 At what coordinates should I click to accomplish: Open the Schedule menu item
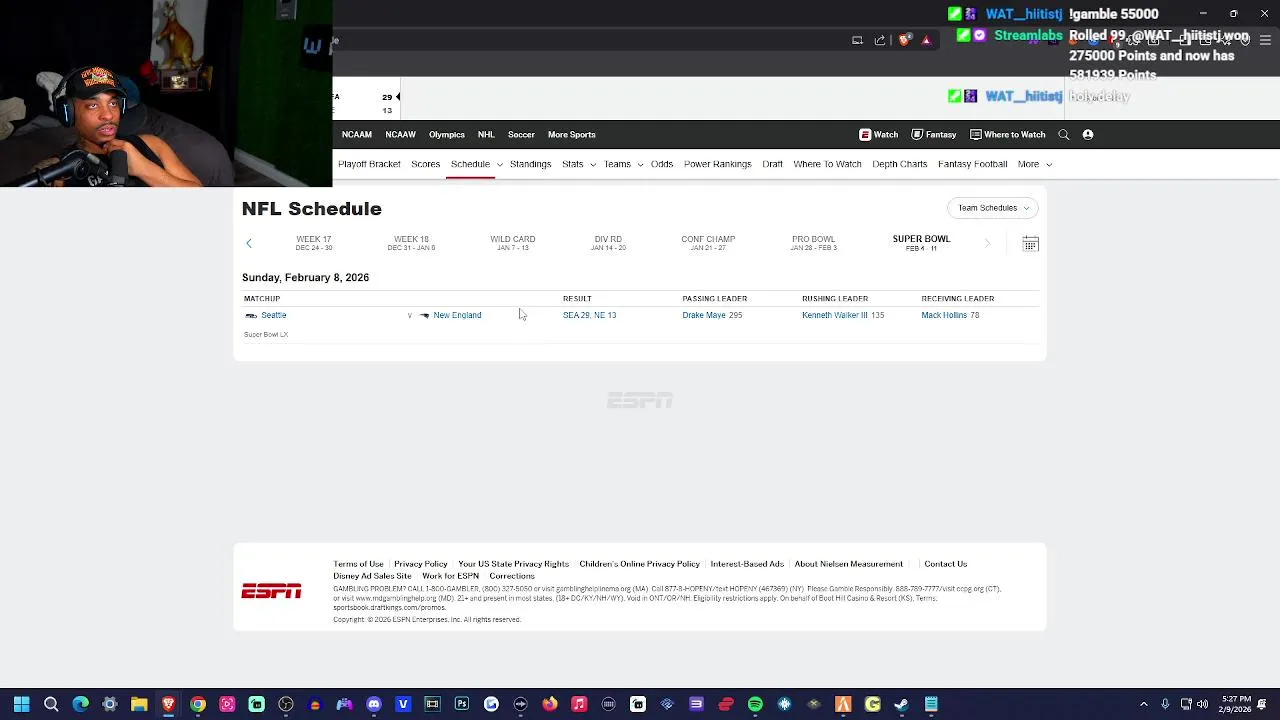[x=470, y=164]
